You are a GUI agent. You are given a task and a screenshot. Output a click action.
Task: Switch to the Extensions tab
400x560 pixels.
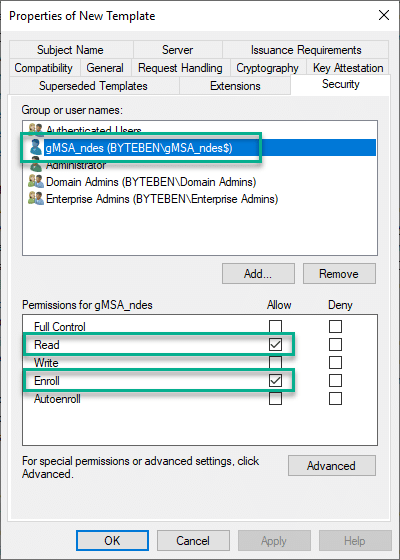(235, 86)
